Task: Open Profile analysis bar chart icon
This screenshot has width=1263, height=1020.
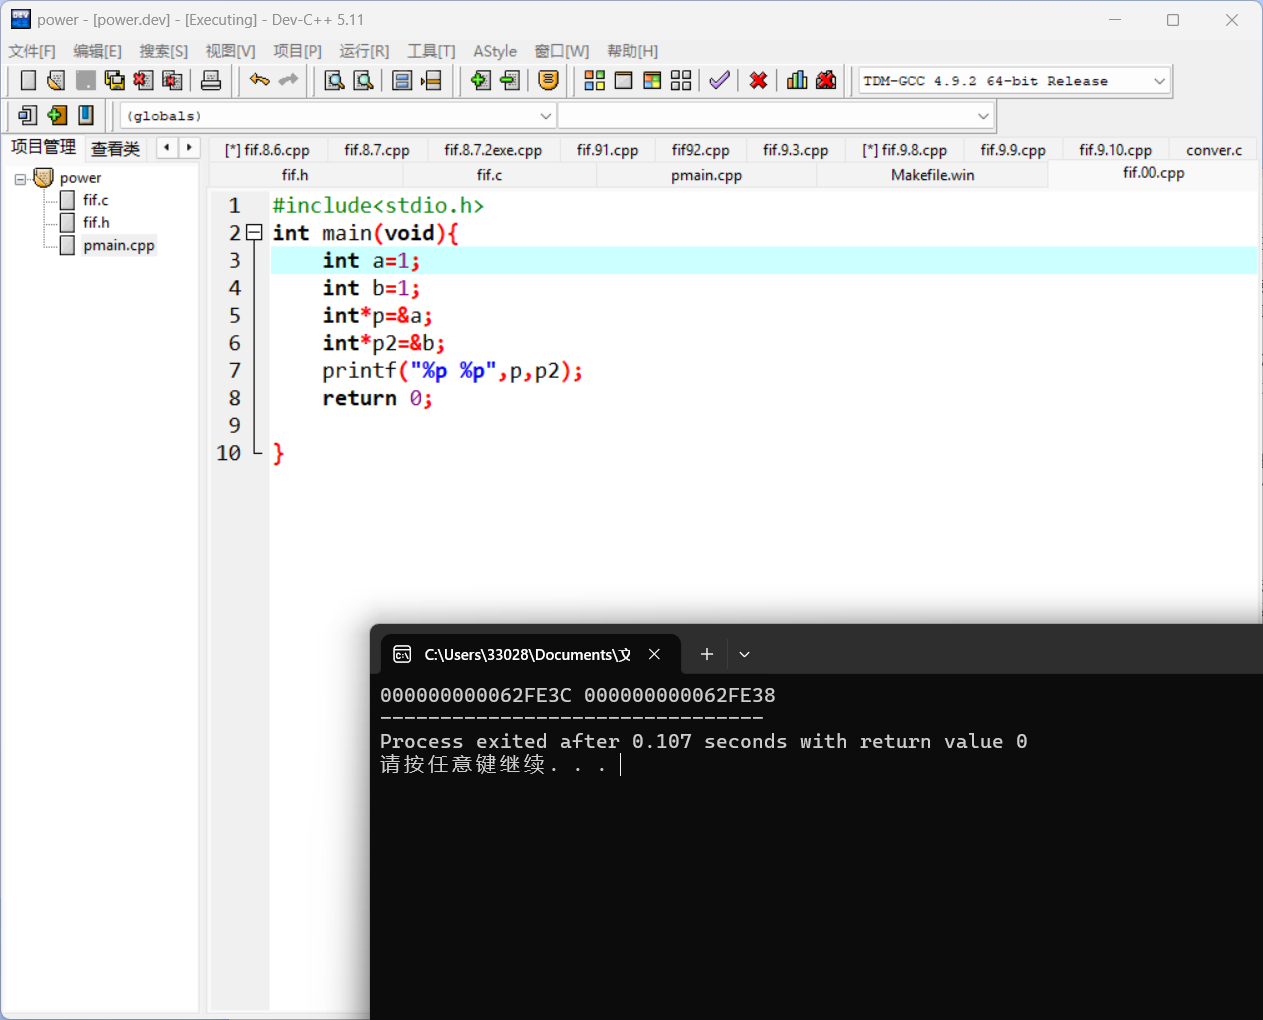Action: pyautogui.click(x=797, y=81)
